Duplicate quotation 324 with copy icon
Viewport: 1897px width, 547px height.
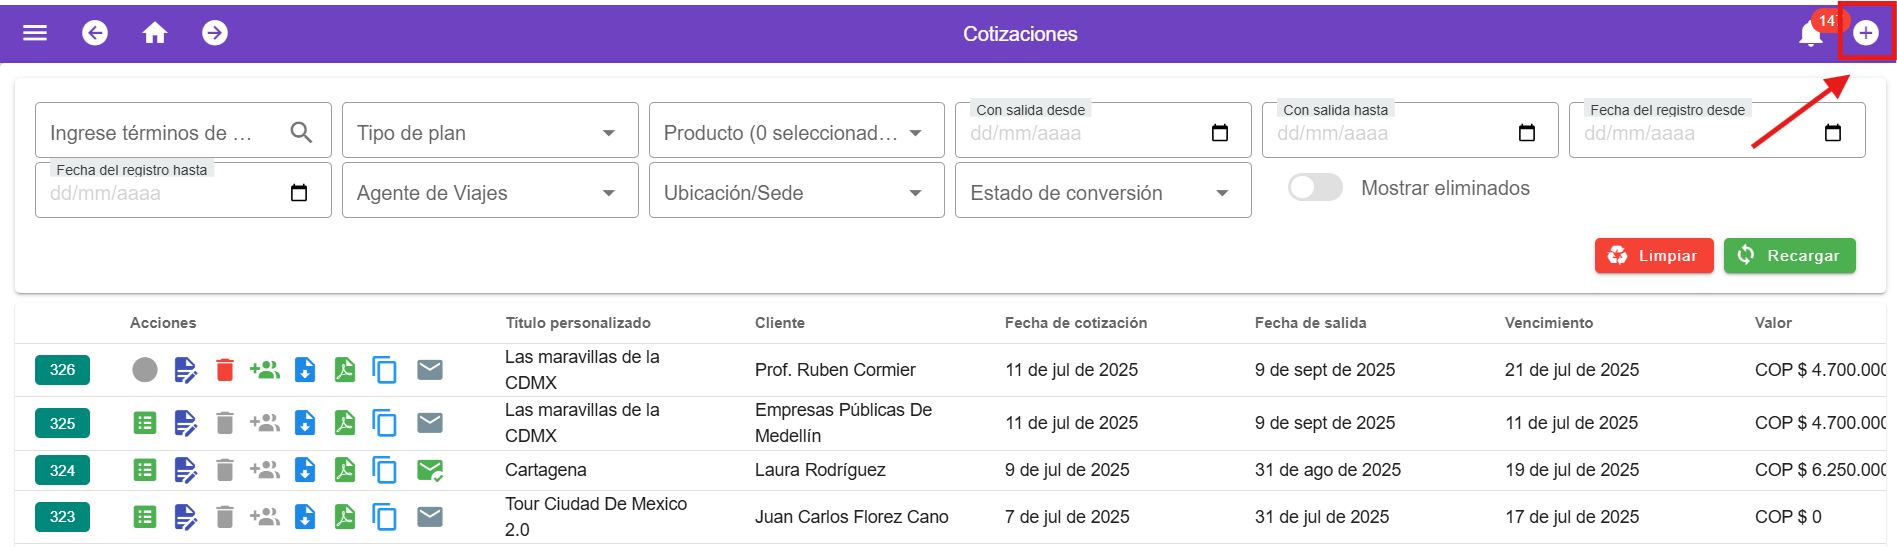pyautogui.click(x=384, y=470)
